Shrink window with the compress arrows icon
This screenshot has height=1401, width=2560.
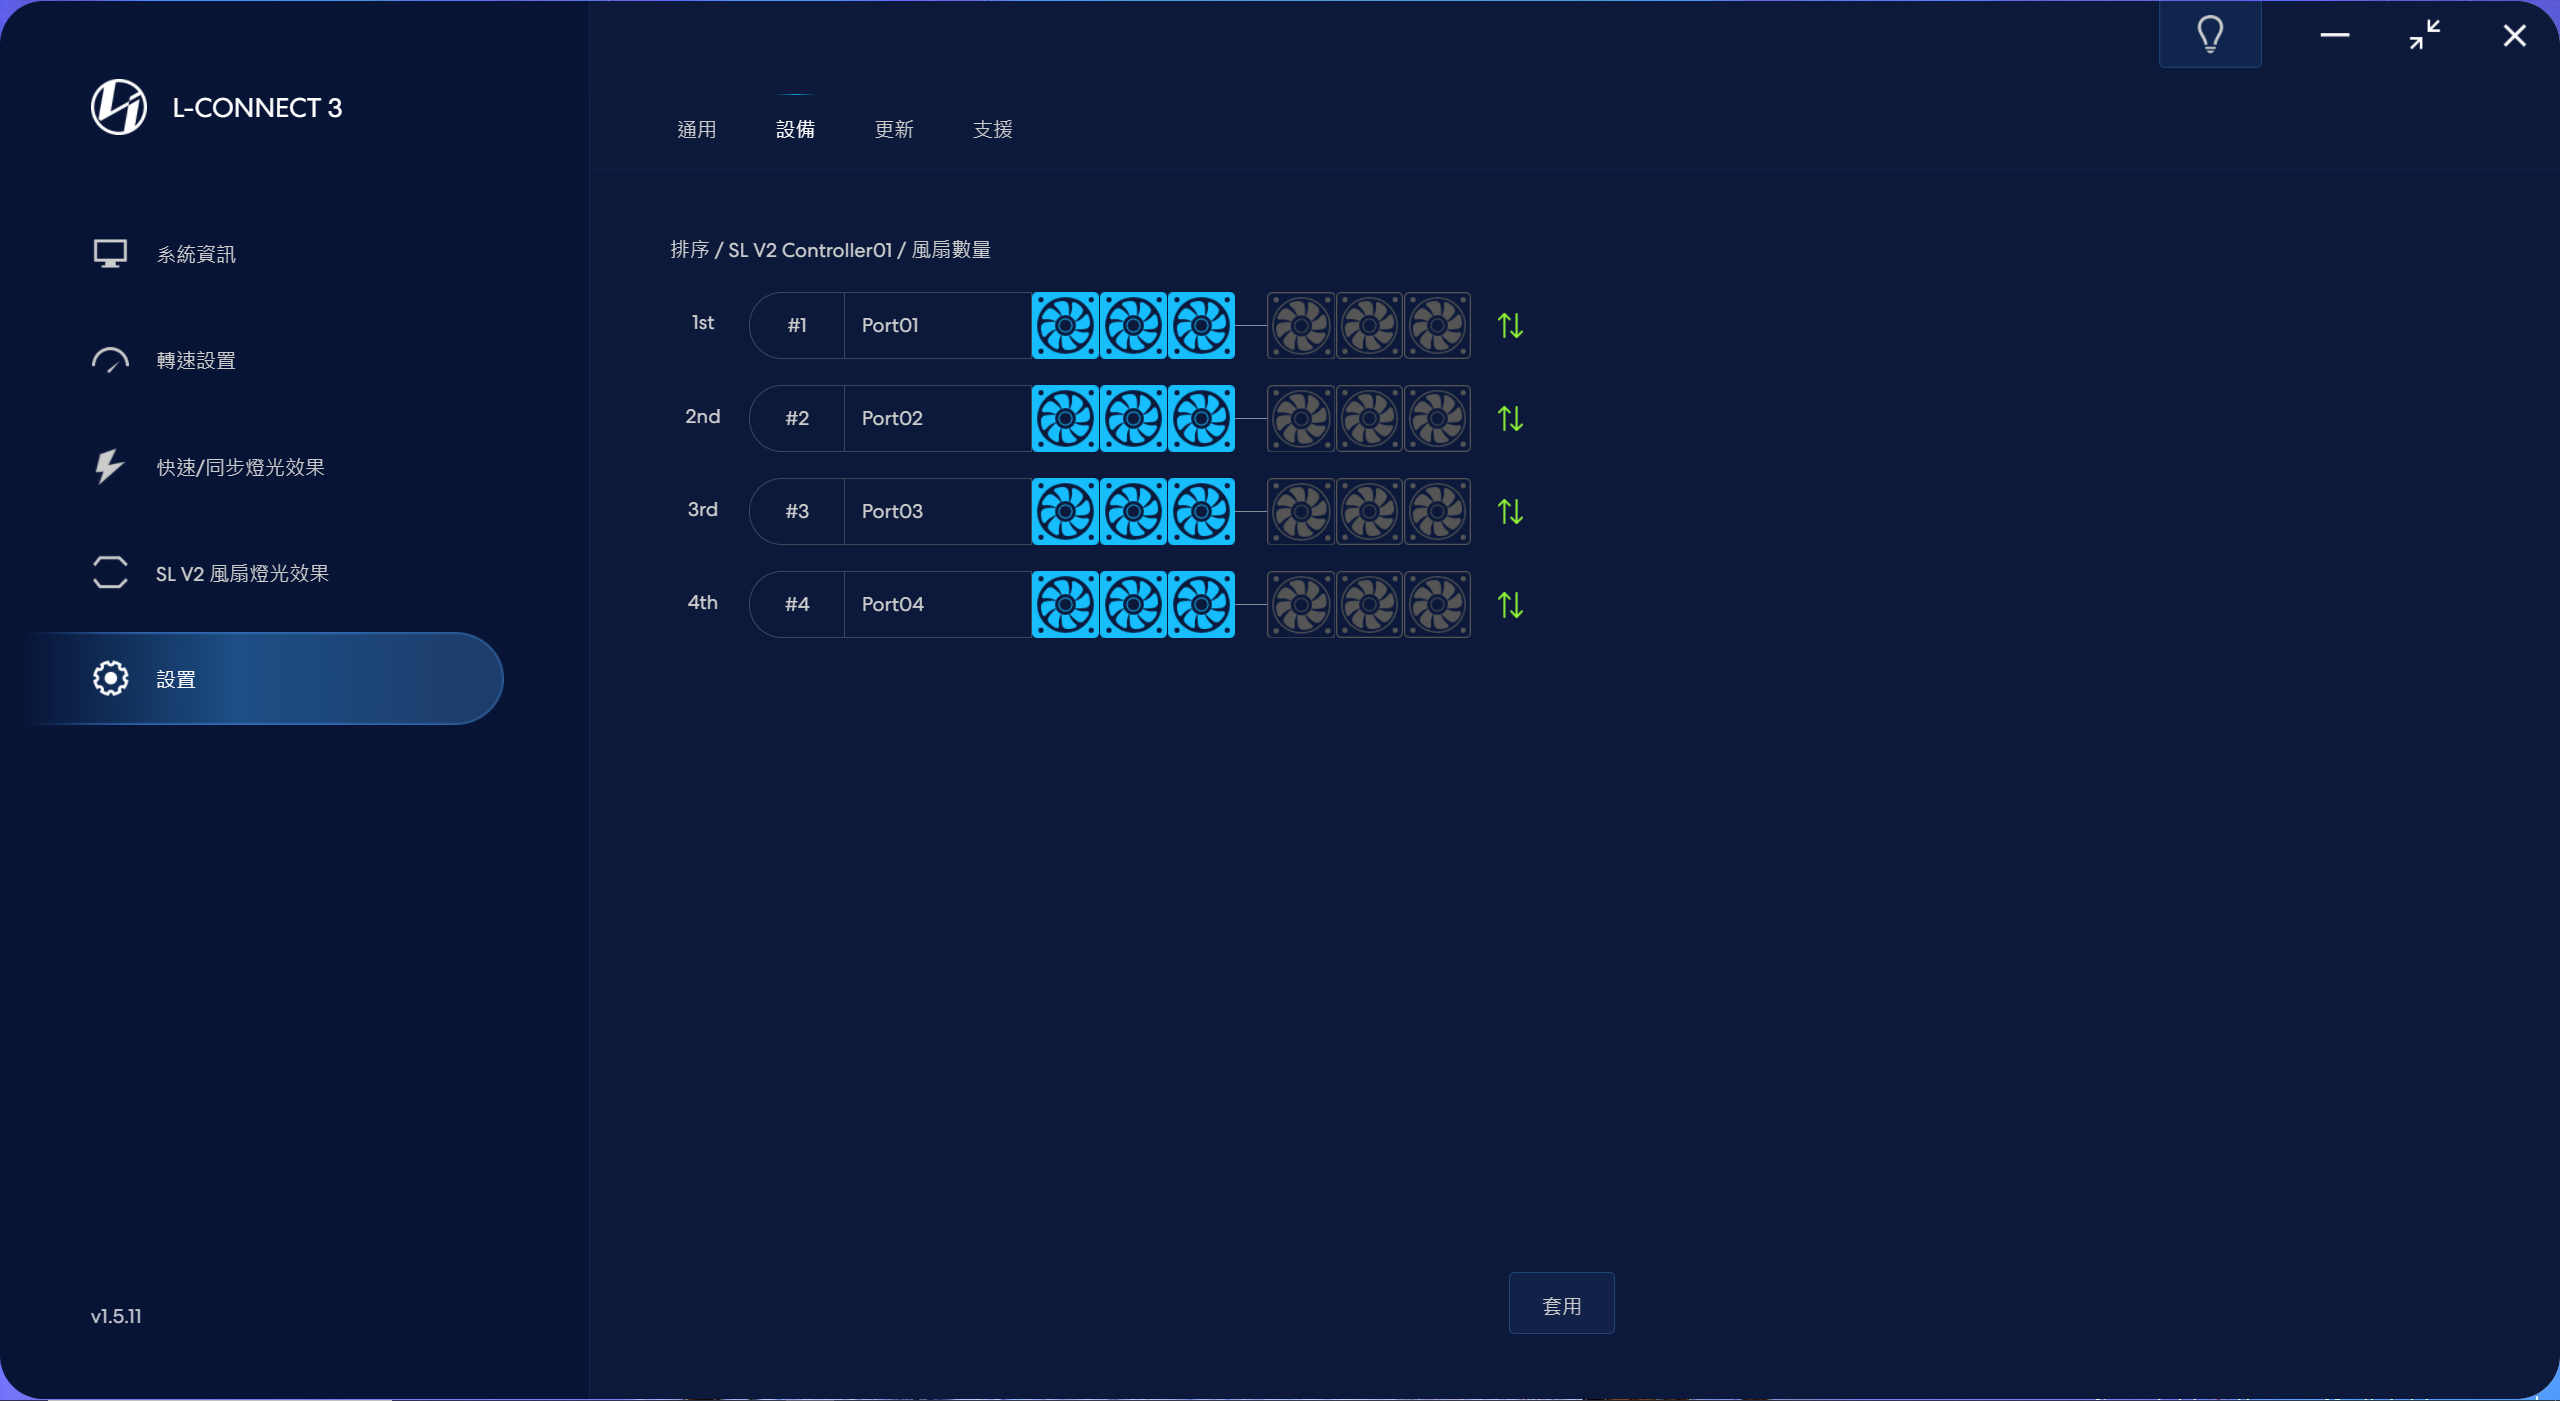(2425, 35)
